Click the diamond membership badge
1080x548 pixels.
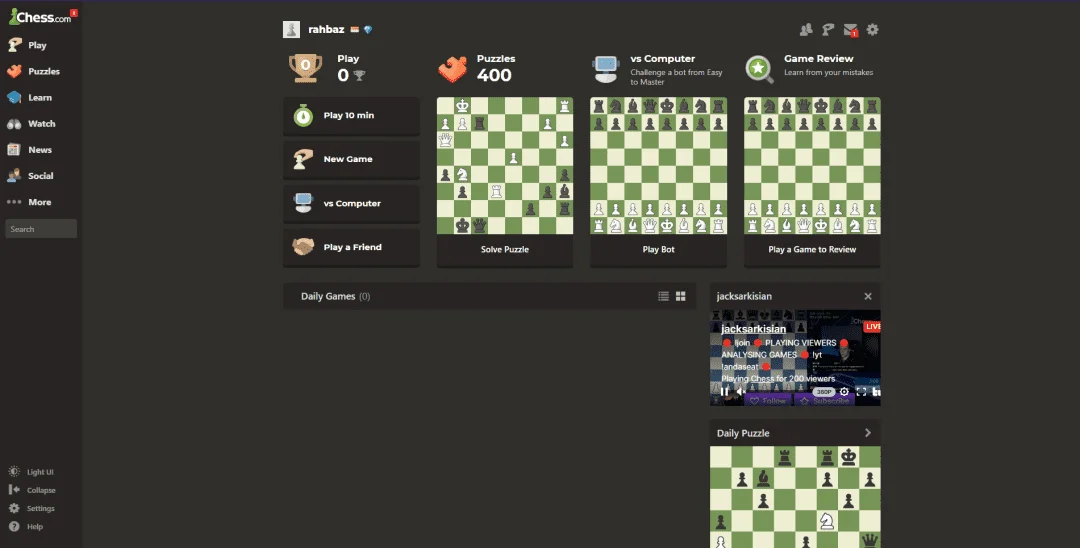(x=368, y=30)
